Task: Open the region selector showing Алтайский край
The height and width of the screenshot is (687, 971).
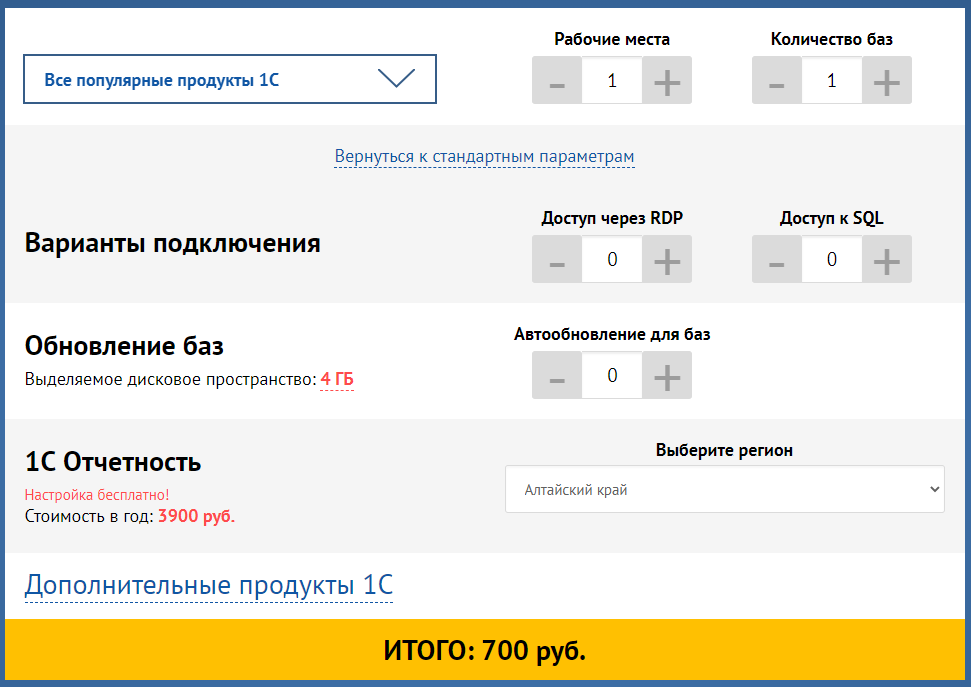Action: click(724, 489)
